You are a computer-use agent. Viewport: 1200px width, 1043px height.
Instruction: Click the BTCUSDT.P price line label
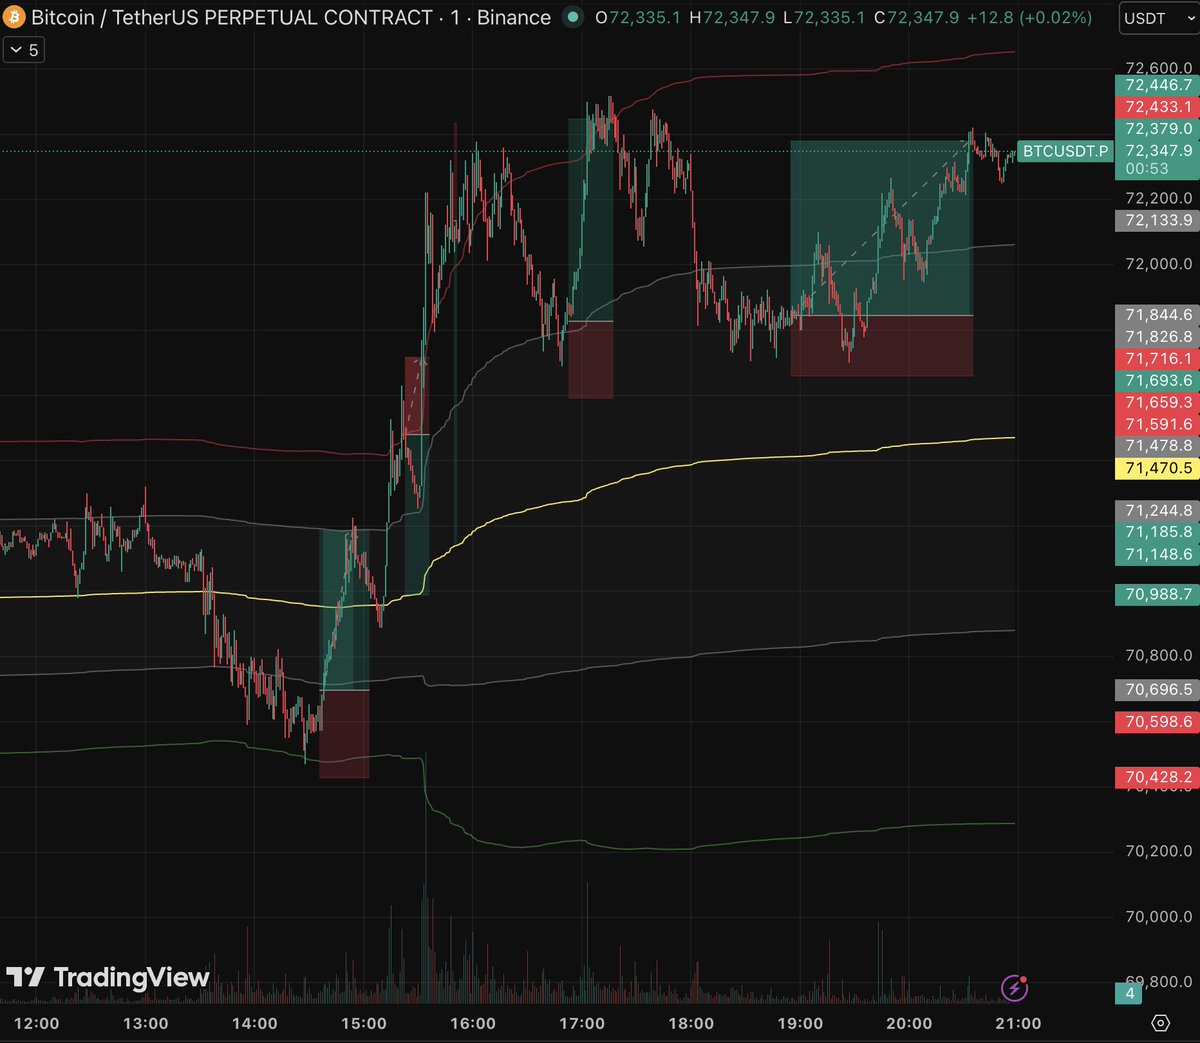(1065, 151)
